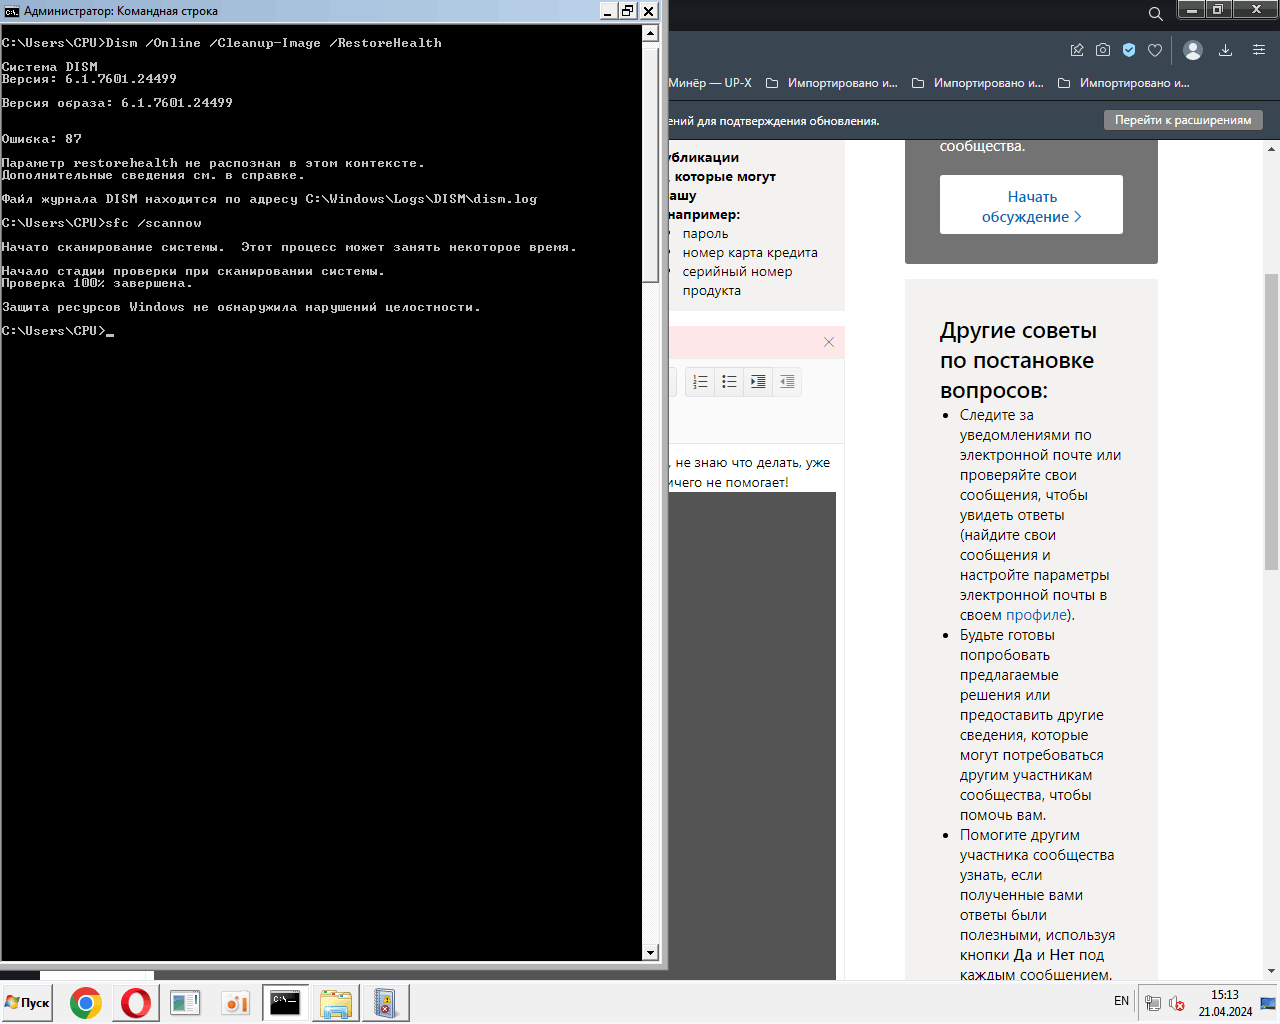Open the orange app icon in taskbar
This screenshot has width=1280, height=1024.
(235, 1003)
